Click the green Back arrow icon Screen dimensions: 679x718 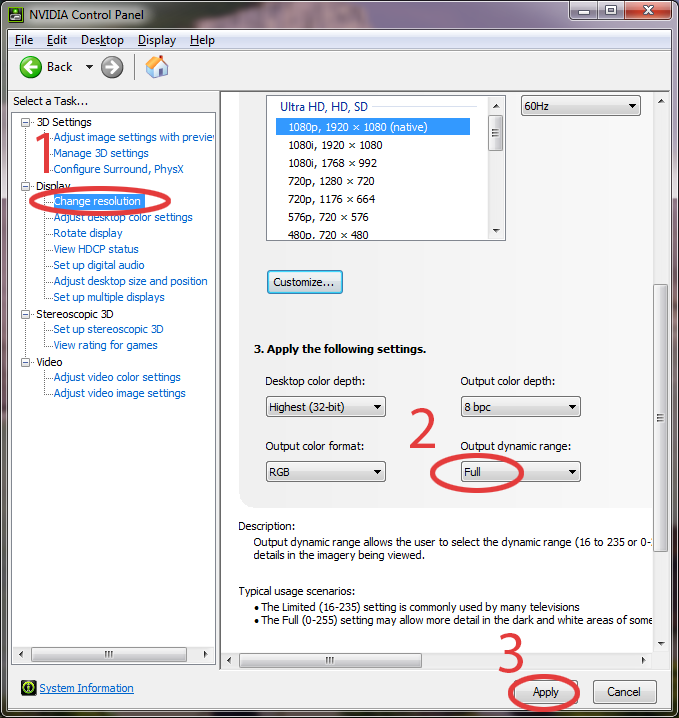[31, 67]
